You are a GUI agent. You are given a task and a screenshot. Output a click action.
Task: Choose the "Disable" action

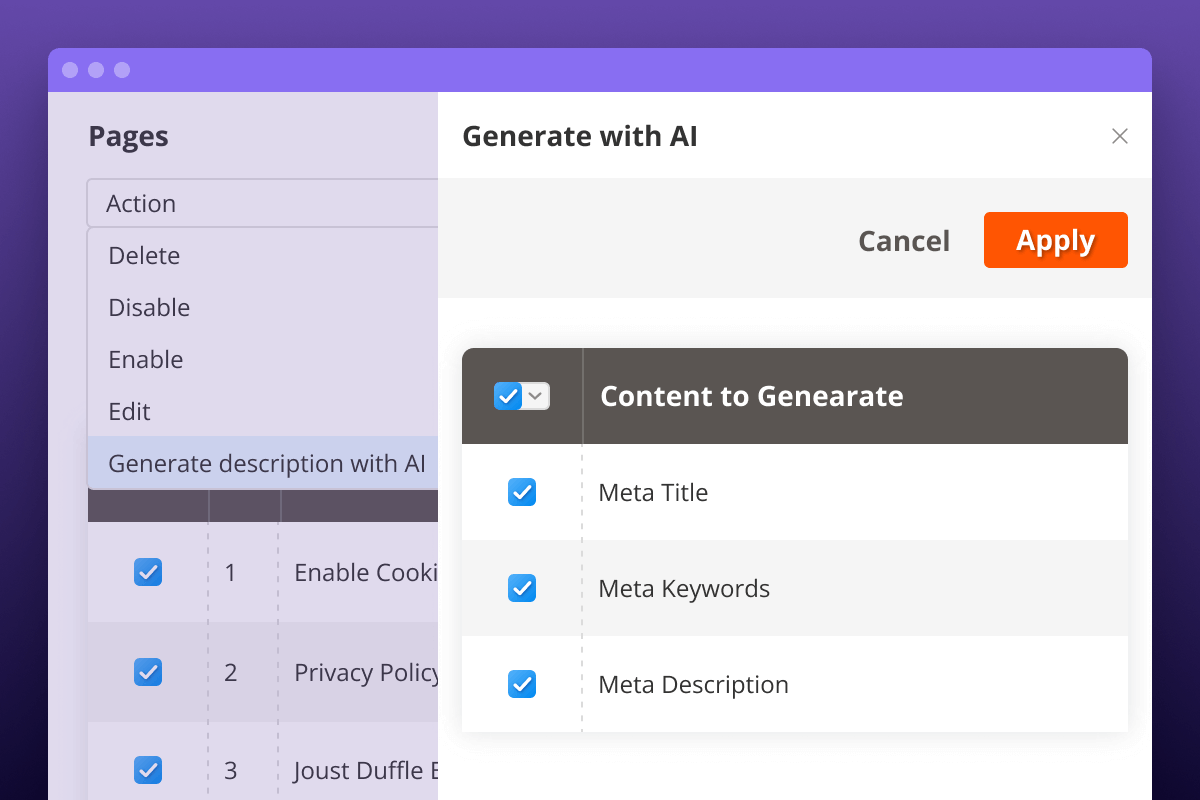149,308
